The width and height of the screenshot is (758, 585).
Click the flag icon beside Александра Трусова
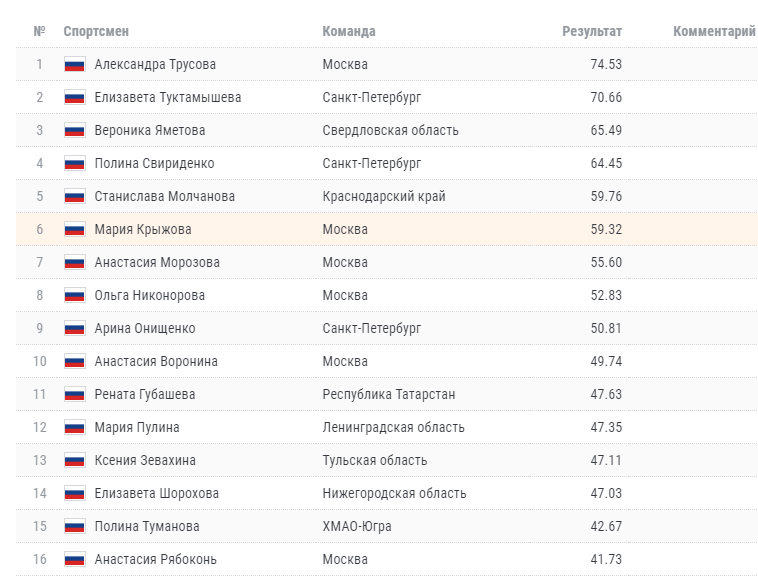click(75, 64)
